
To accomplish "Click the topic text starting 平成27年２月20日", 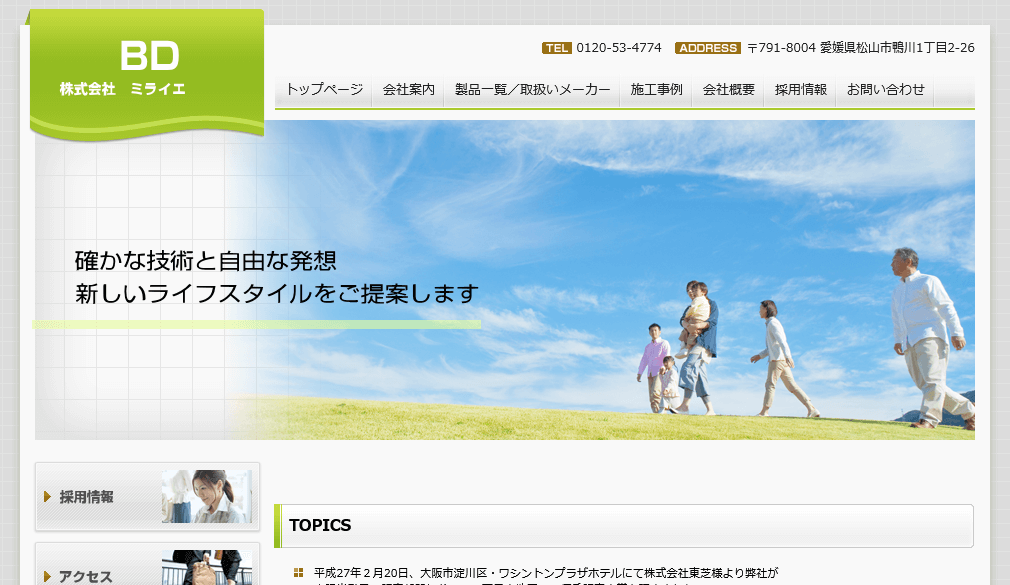I will point(546,573).
